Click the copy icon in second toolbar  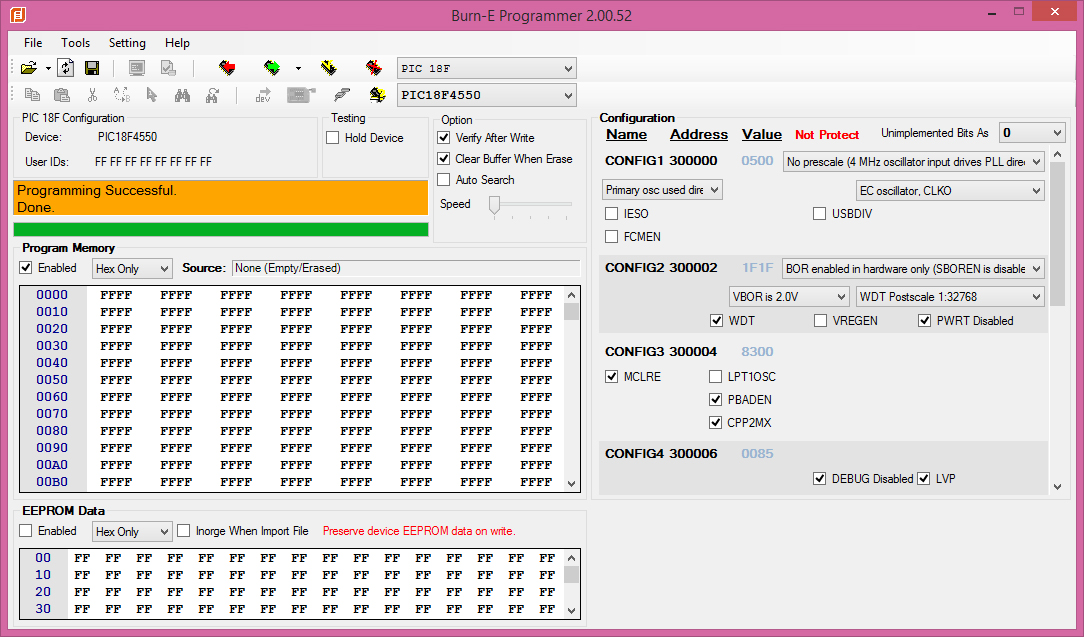pos(32,95)
